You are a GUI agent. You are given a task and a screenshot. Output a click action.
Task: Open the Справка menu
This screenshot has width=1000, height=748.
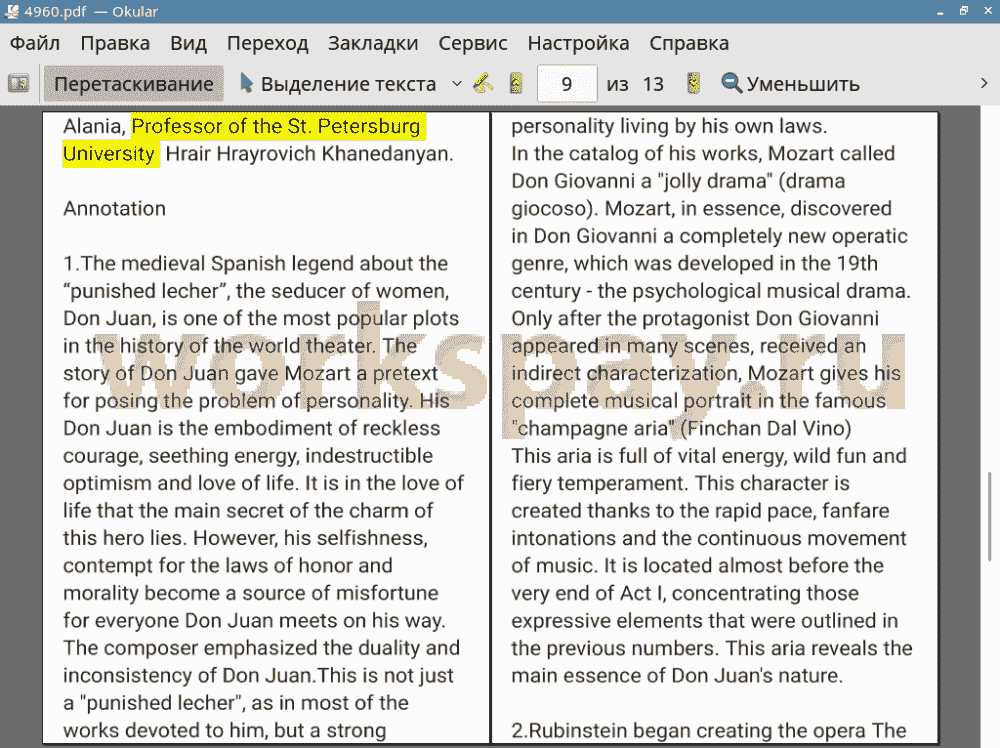(x=689, y=43)
